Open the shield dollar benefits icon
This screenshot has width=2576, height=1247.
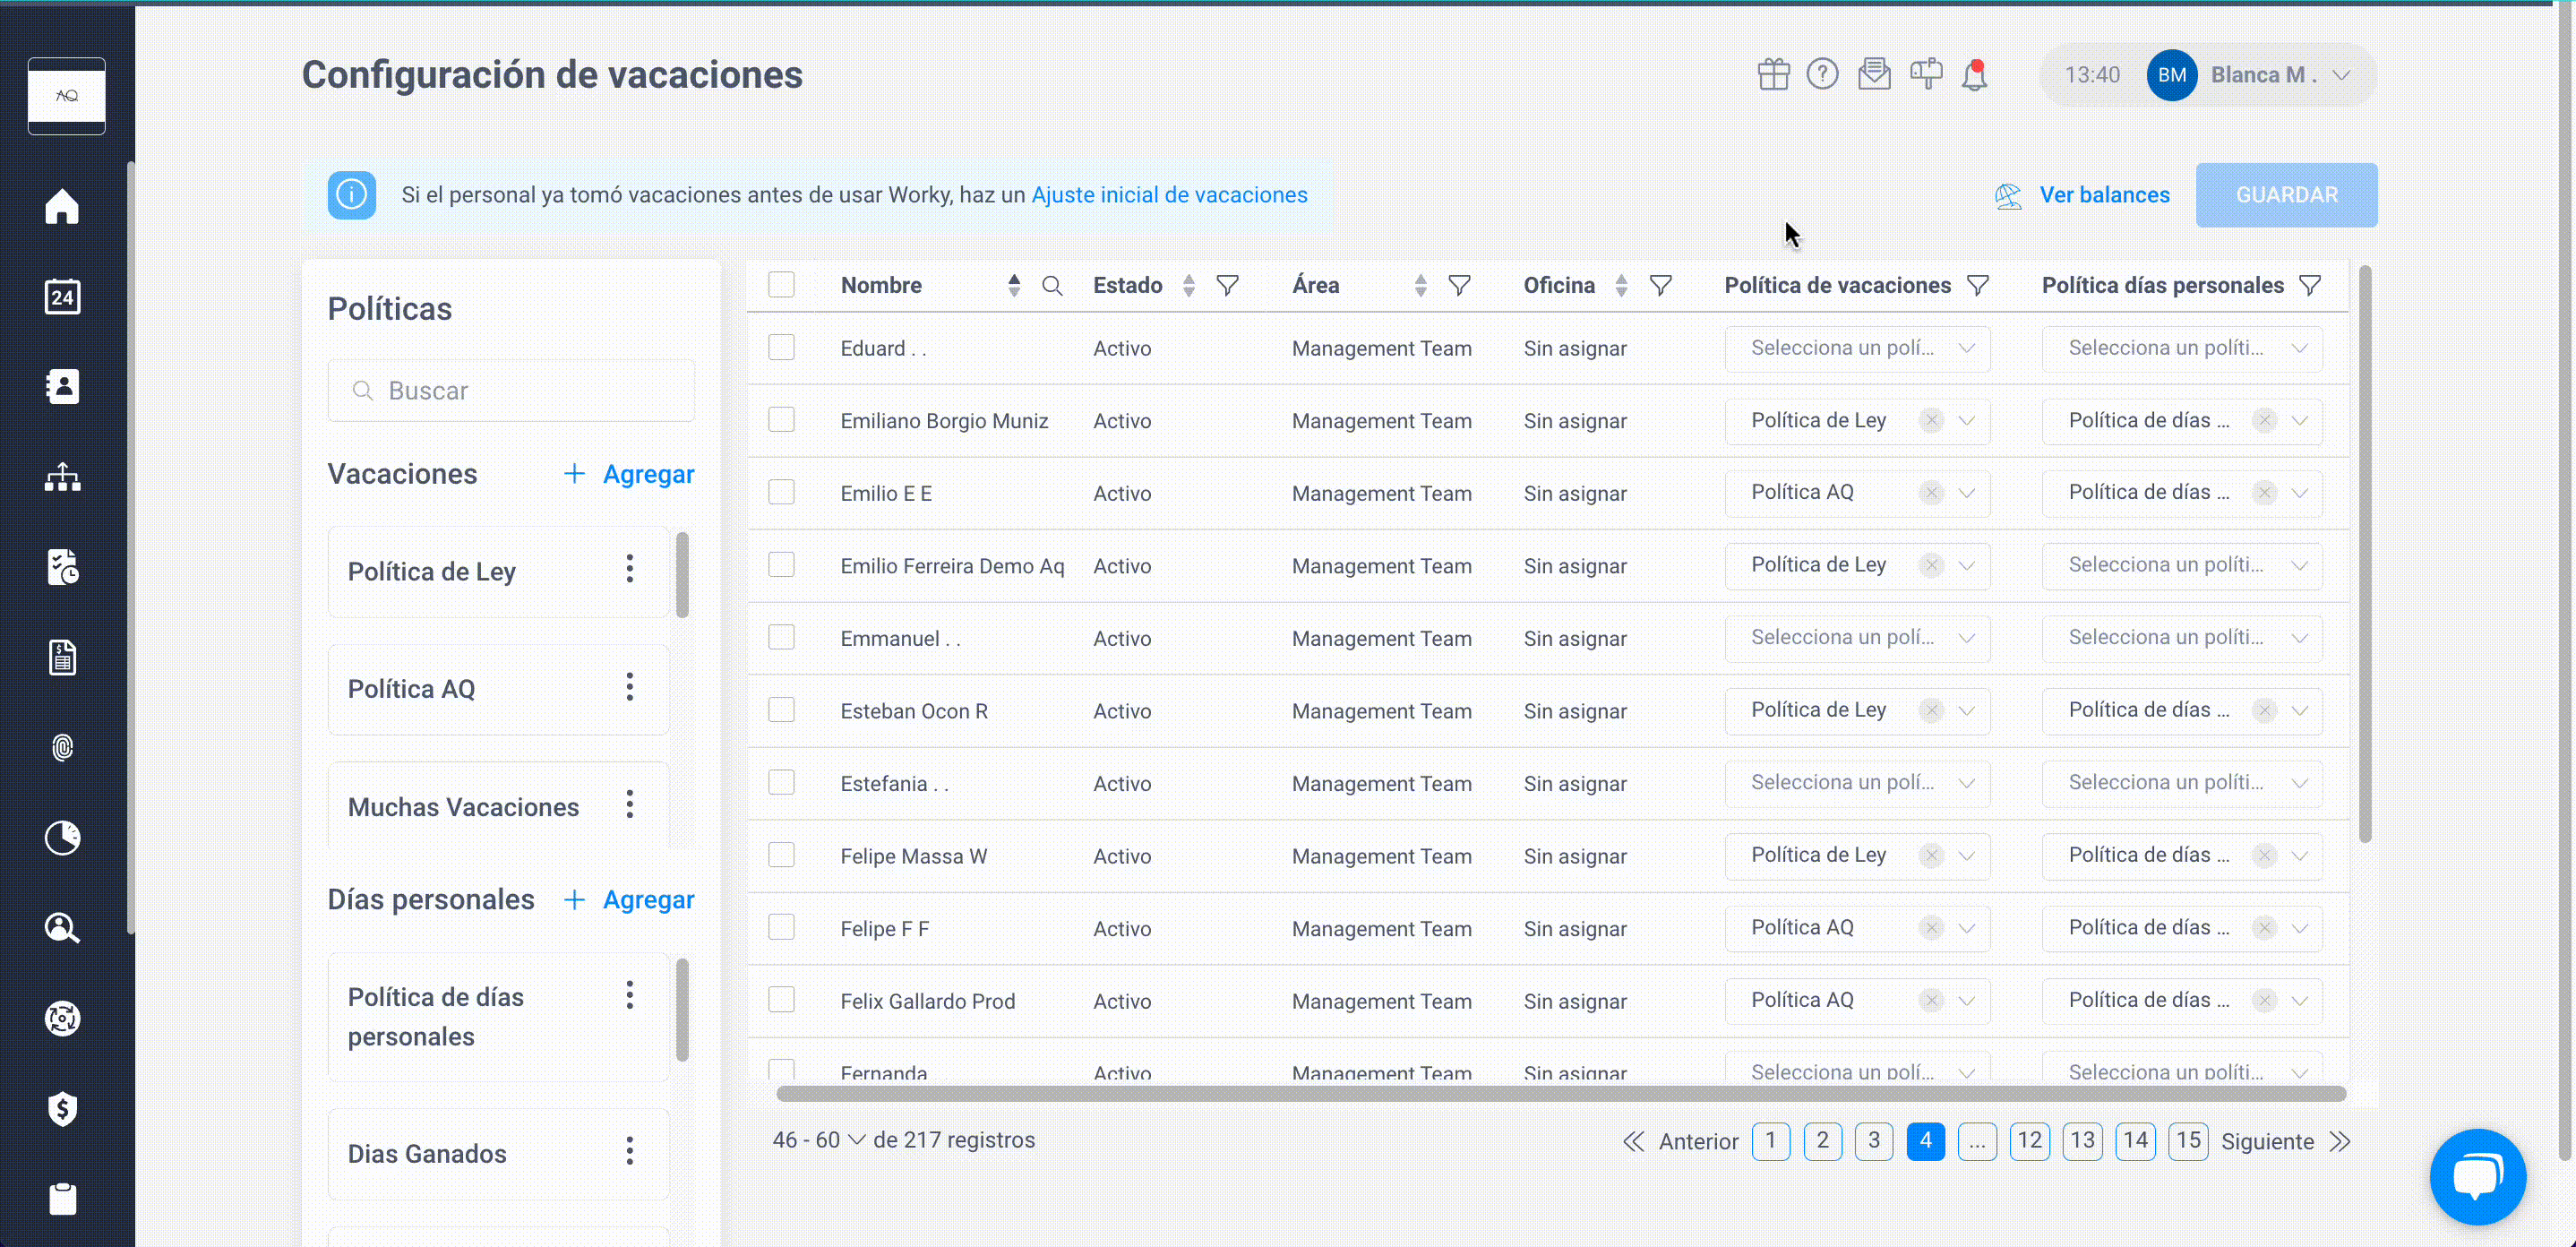[x=62, y=1108]
